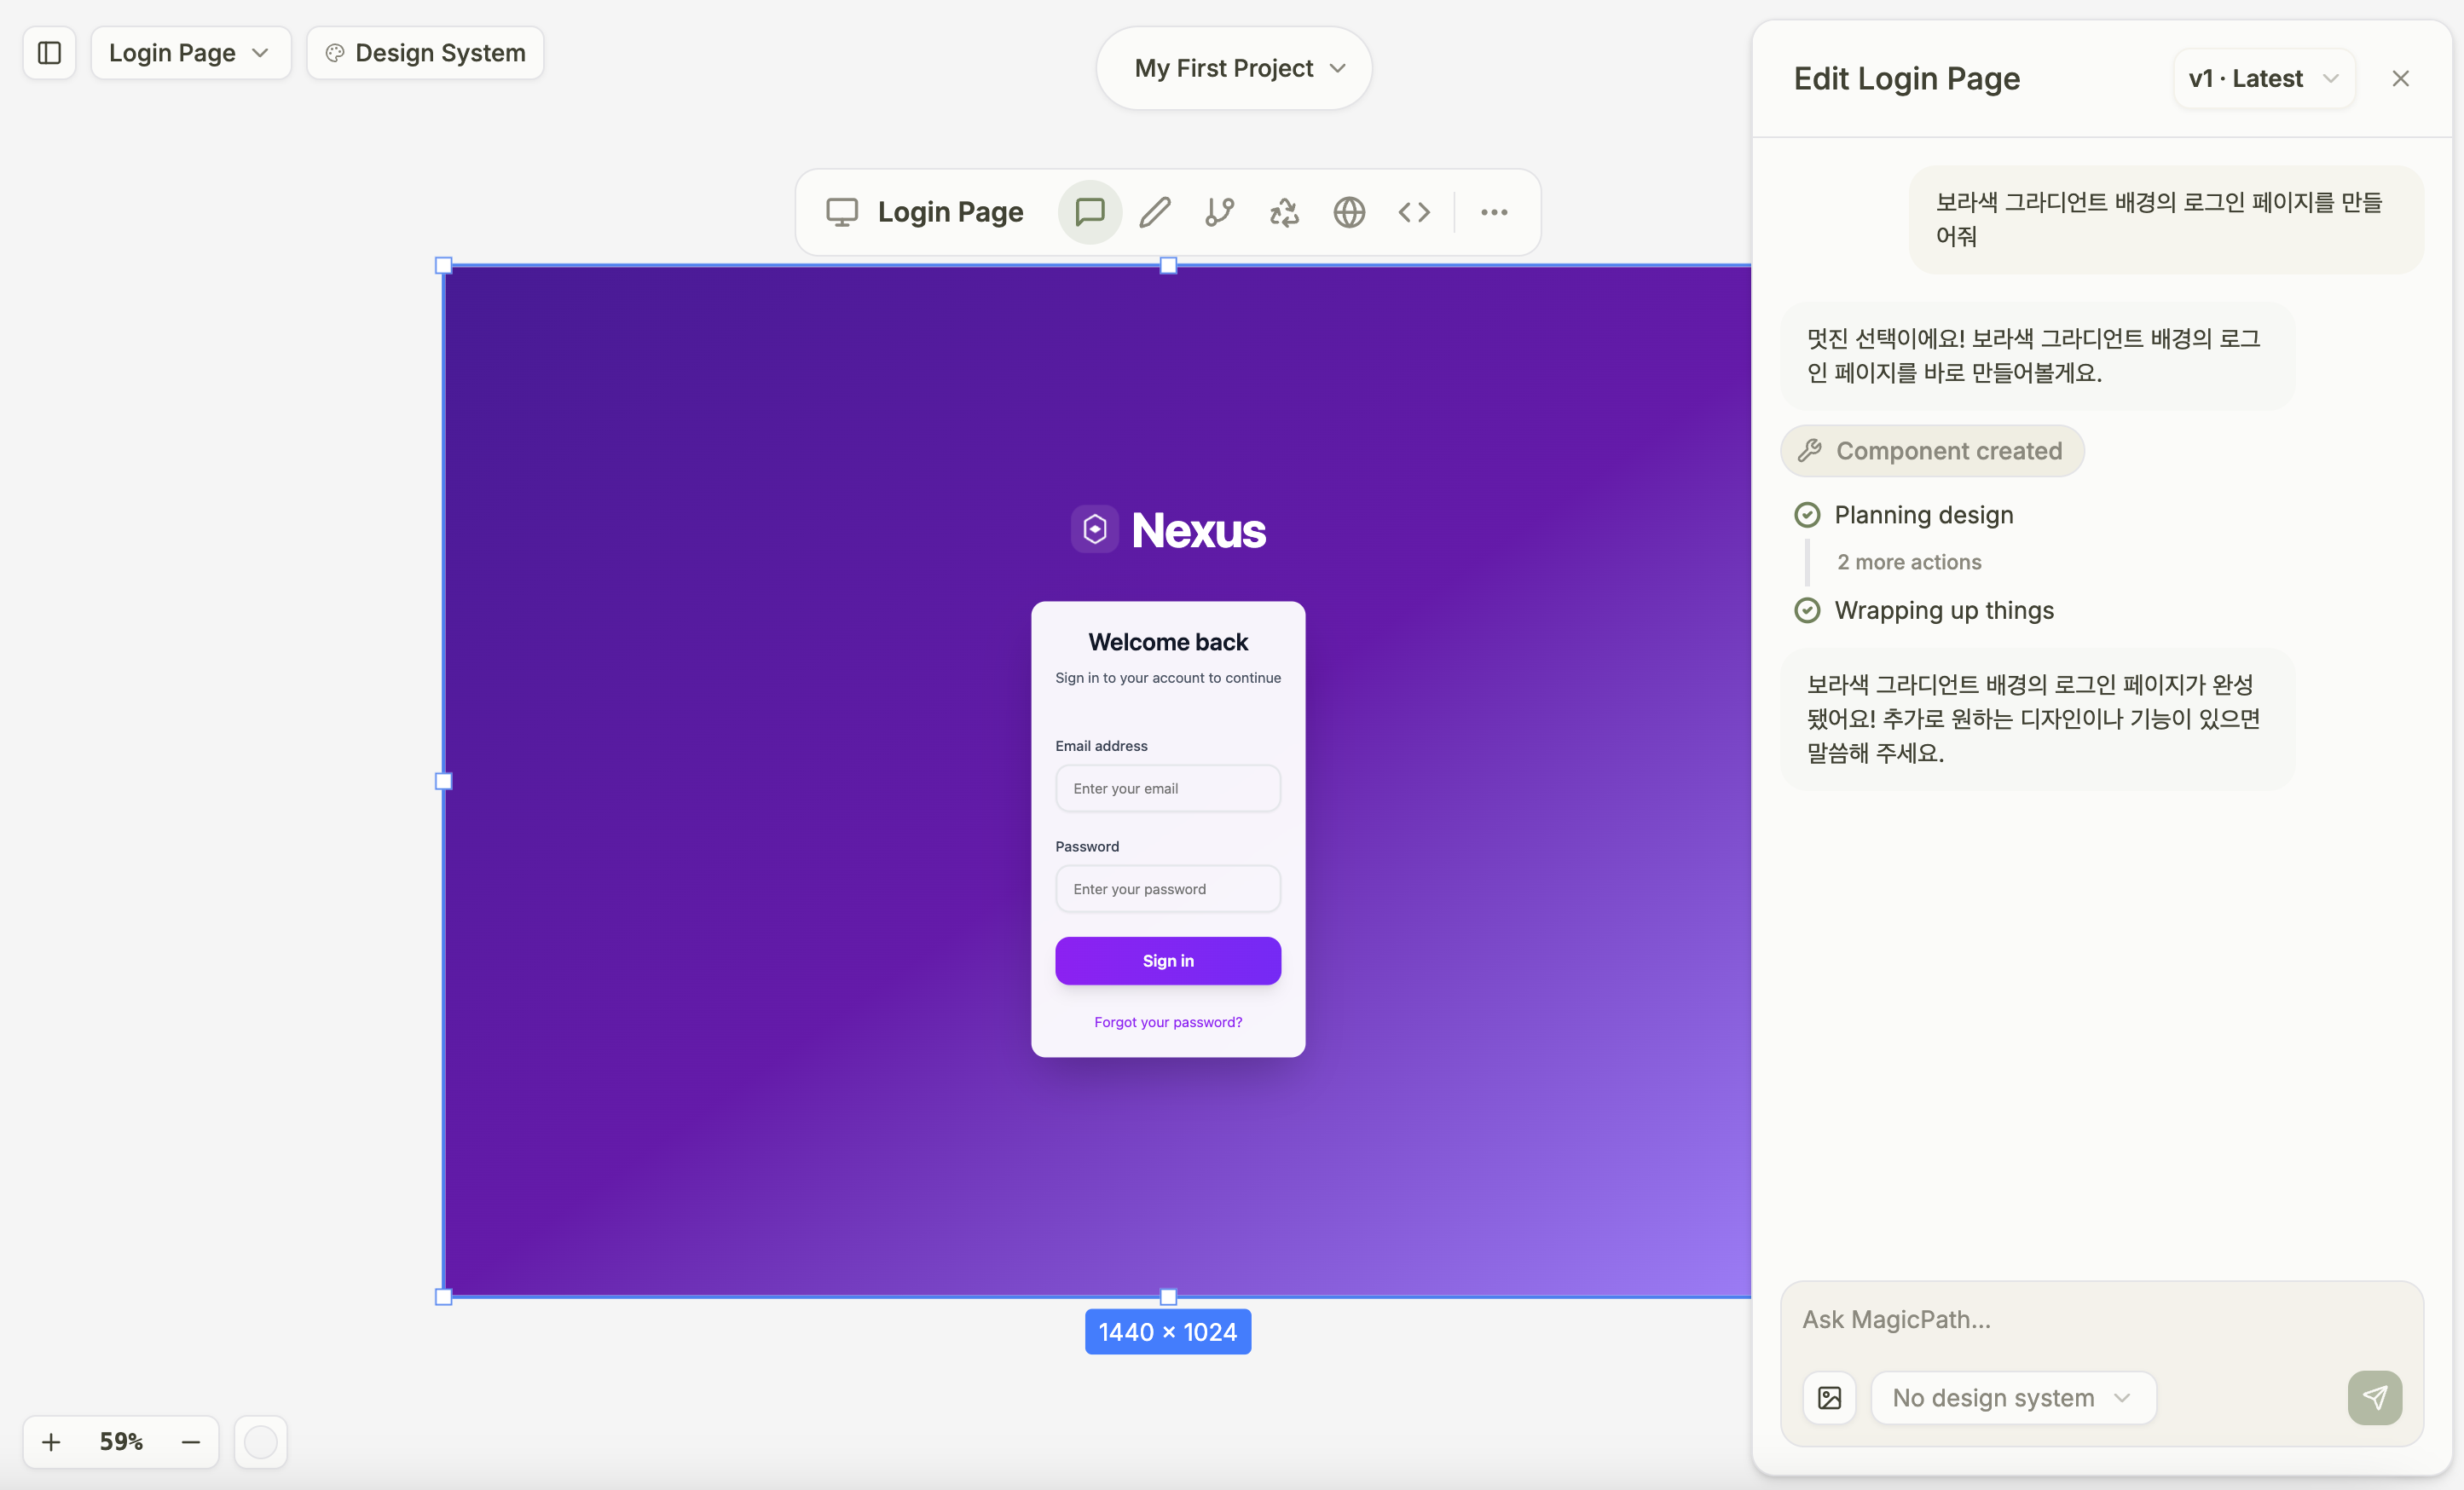
Task: Toggle the Wrapping up things checkmark
Action: tap(1807, 610)
